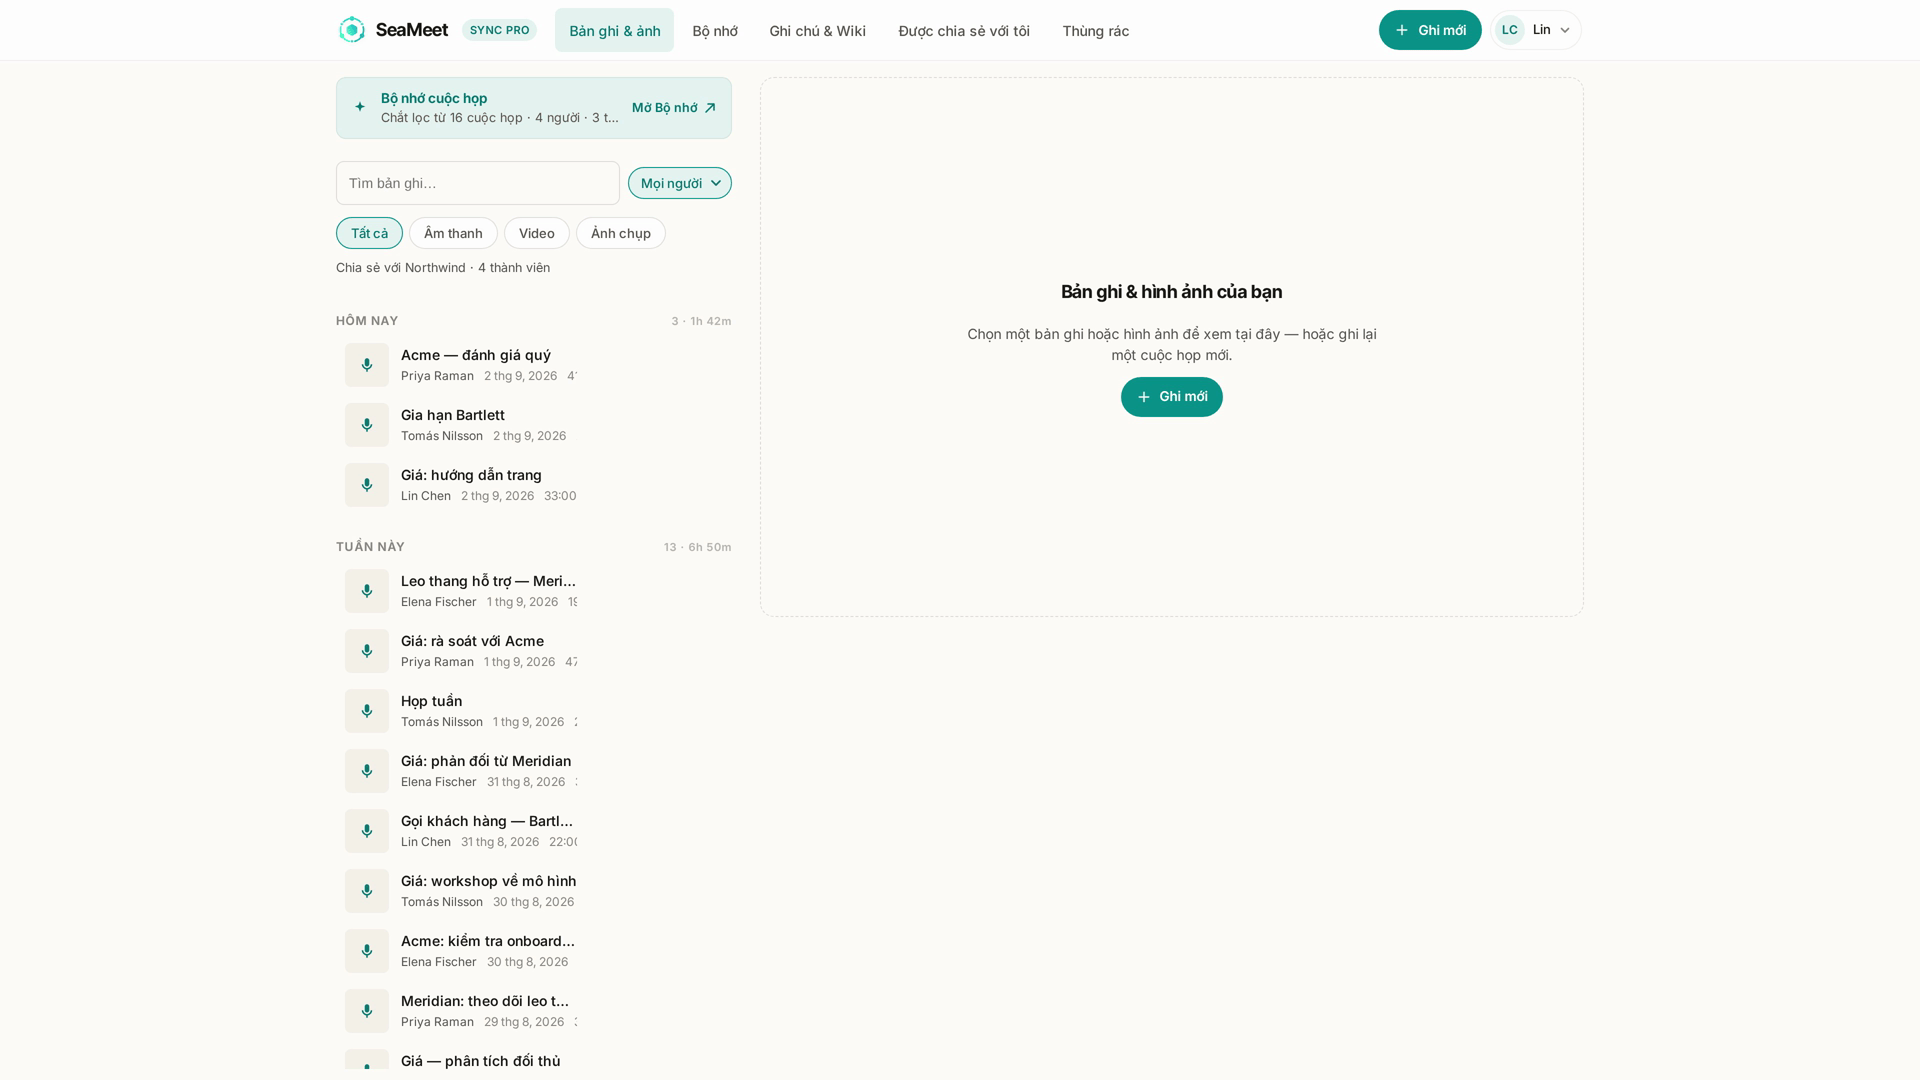The width and height of the screenshot is (1920, 1080).
Task: Open the Thùng rác tab
Action: [1096, 30]
